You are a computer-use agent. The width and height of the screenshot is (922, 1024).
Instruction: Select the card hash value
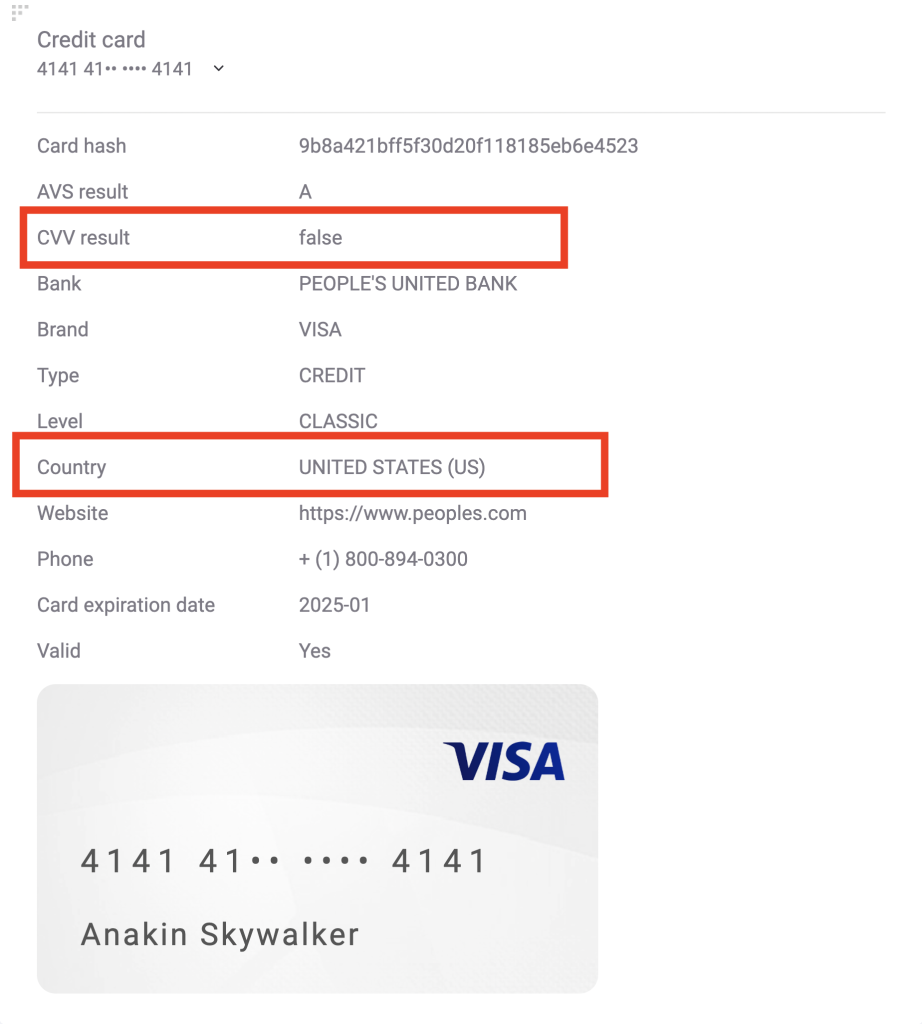pyautogui.click(x=468, y=146)
